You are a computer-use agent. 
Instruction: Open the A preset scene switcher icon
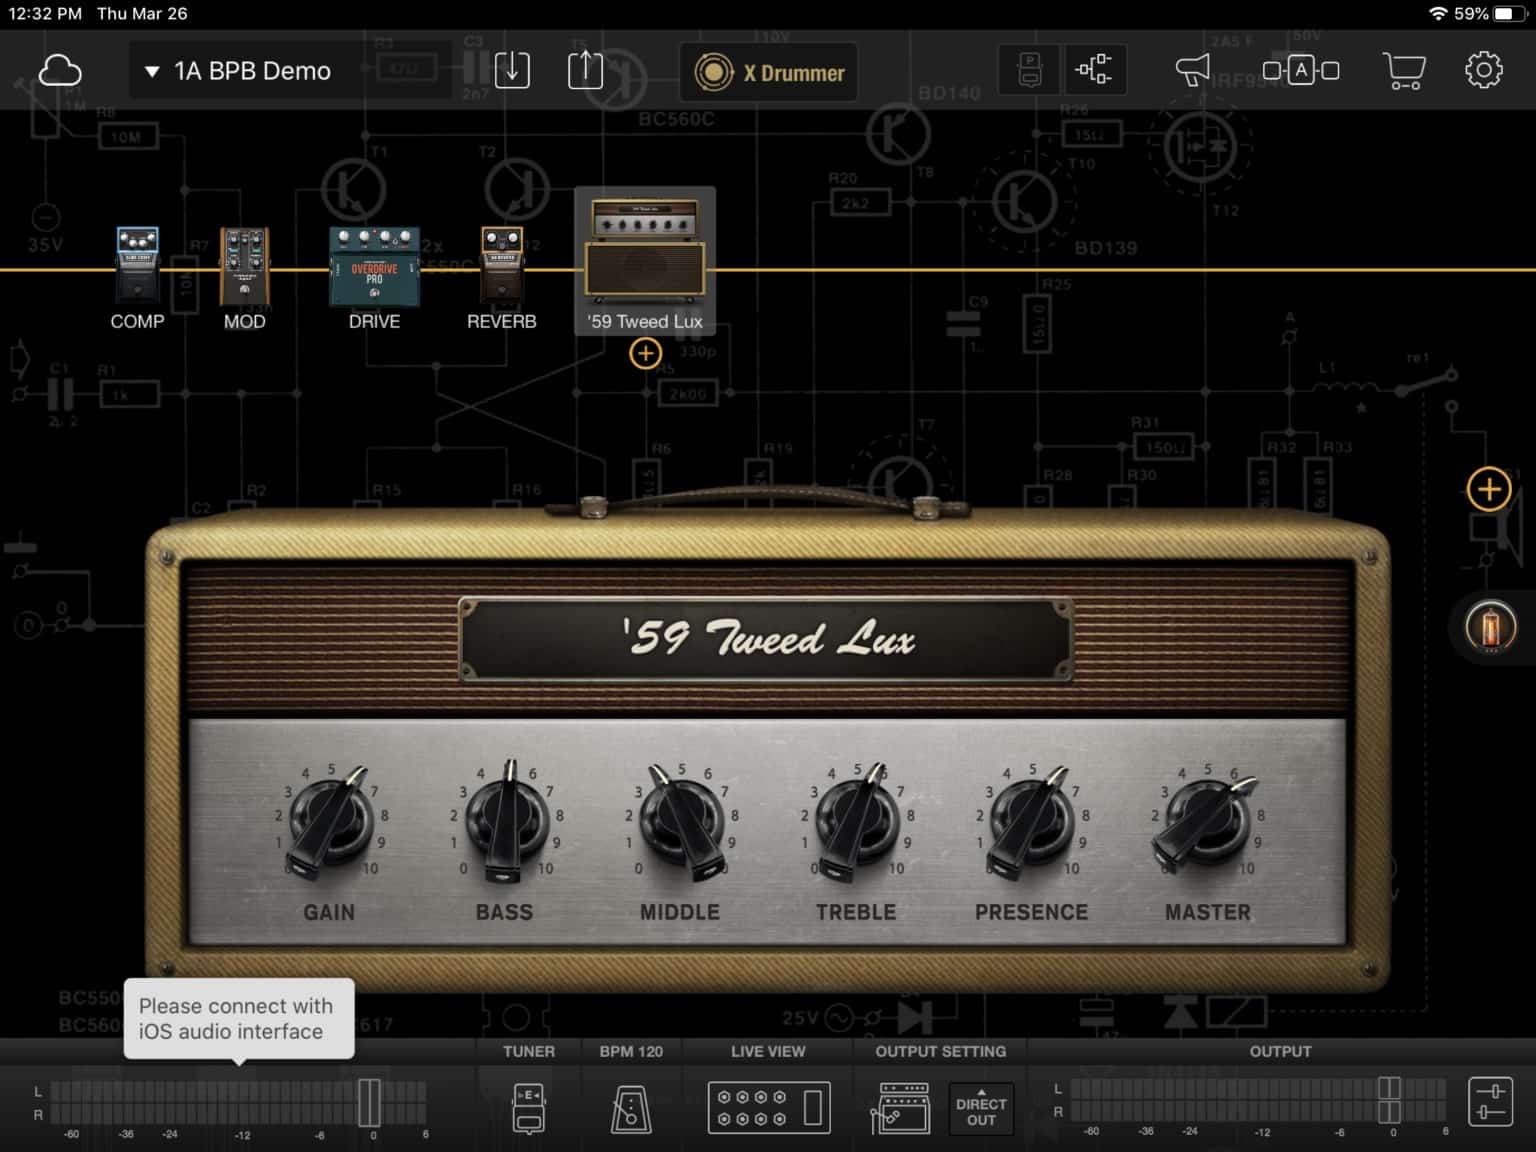click(x=1301, y=70)
